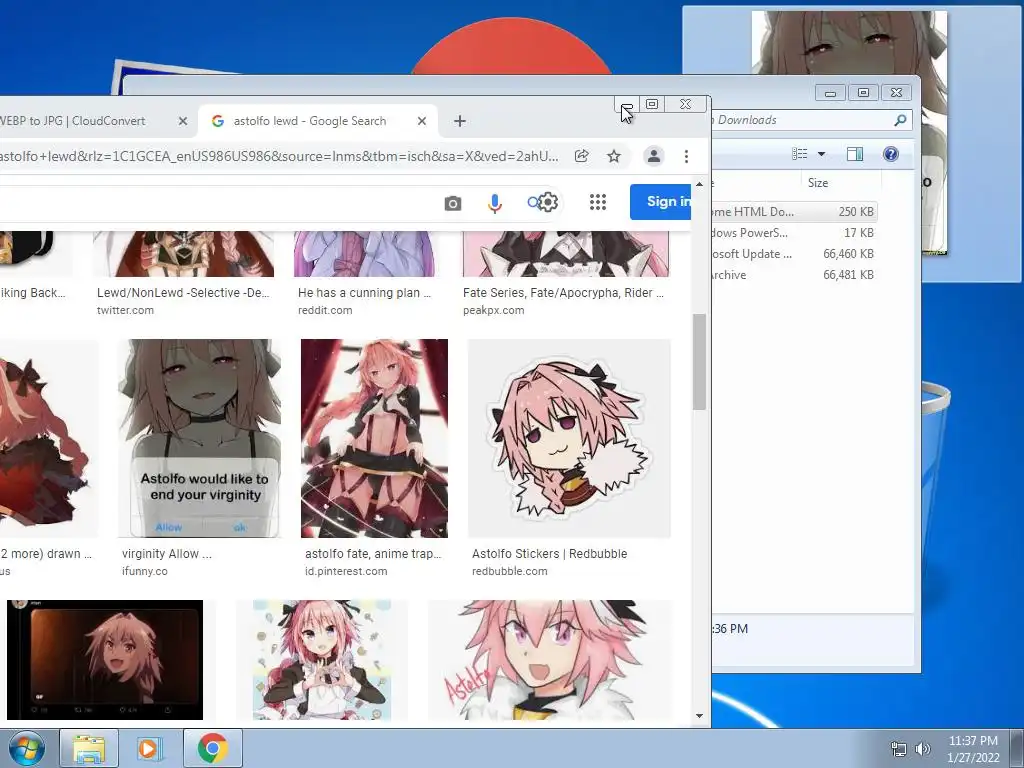
Task: Select the Archive file row, 66,481 KB
Action: click(793, 275)
